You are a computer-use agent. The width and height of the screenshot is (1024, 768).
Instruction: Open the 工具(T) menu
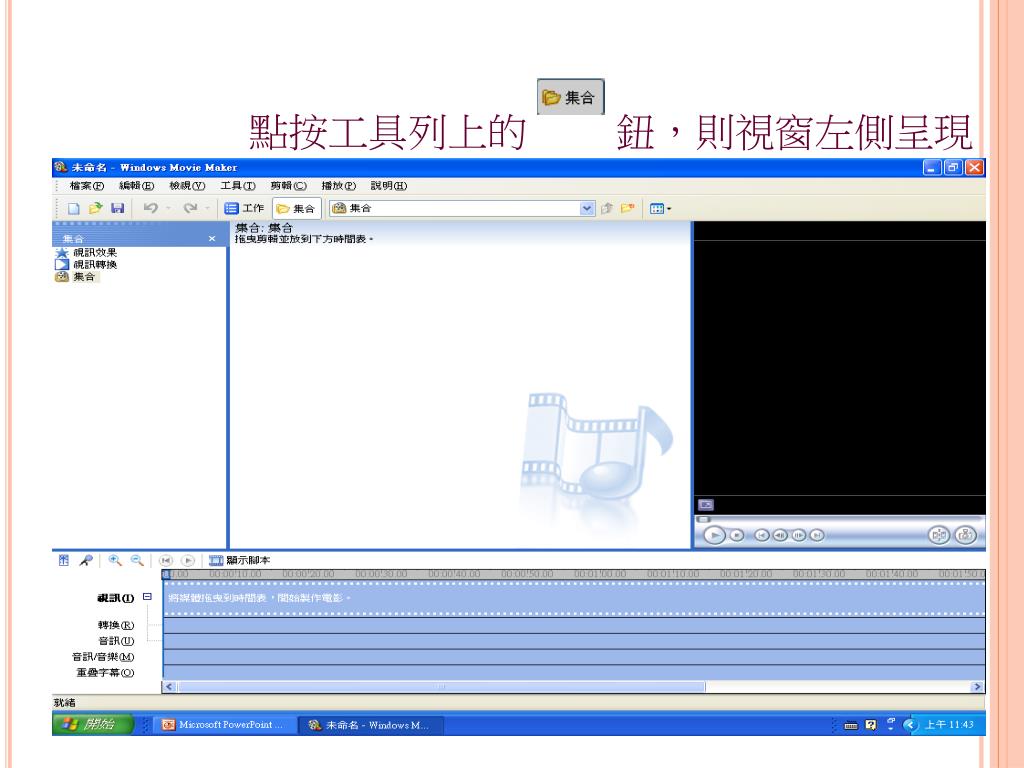point(238,186)
